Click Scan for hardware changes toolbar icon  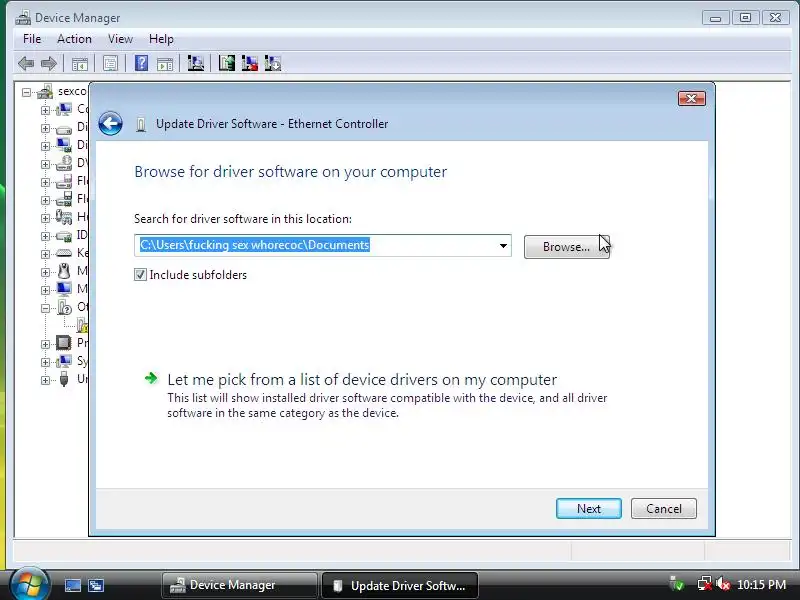point(195,63)
